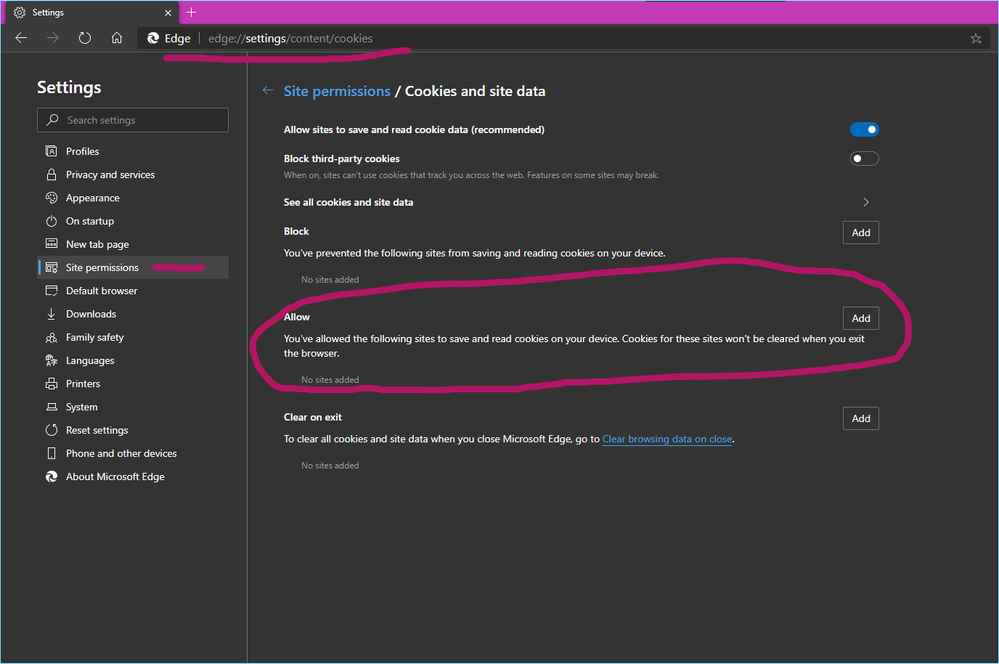This screenshot has height=664, width=999.
Task: Open Languages settings section
Action: [x=133, y=361]
